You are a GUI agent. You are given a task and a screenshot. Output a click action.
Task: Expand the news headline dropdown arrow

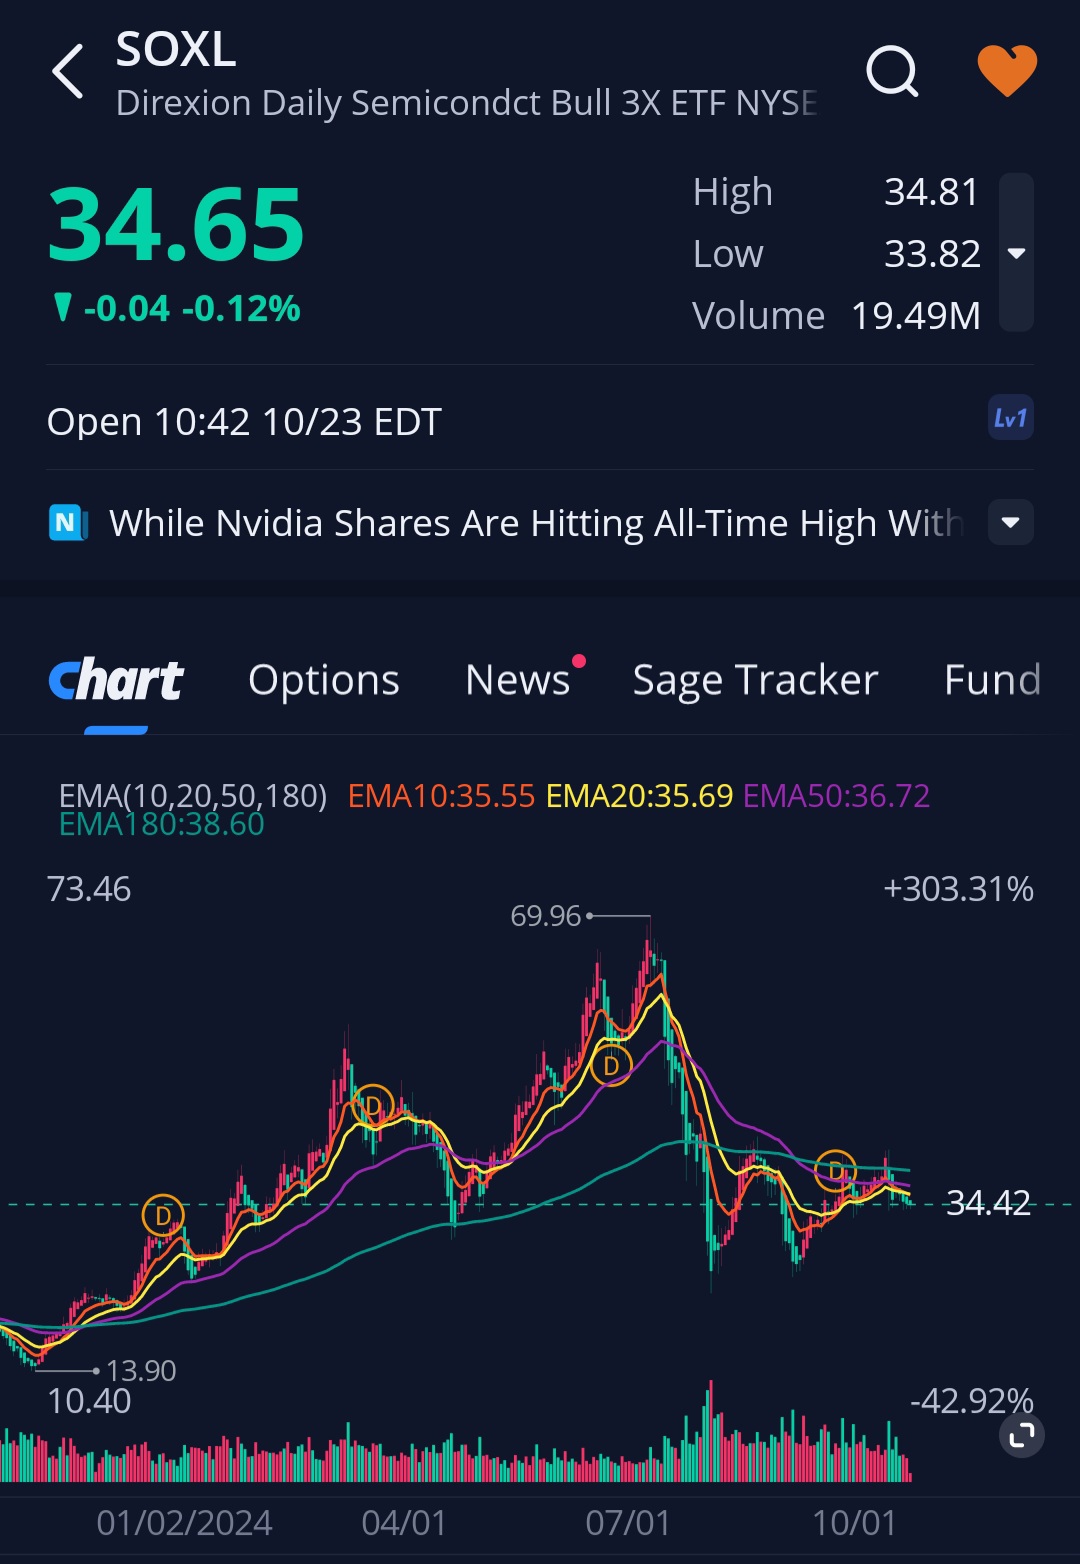[1011, 522]
